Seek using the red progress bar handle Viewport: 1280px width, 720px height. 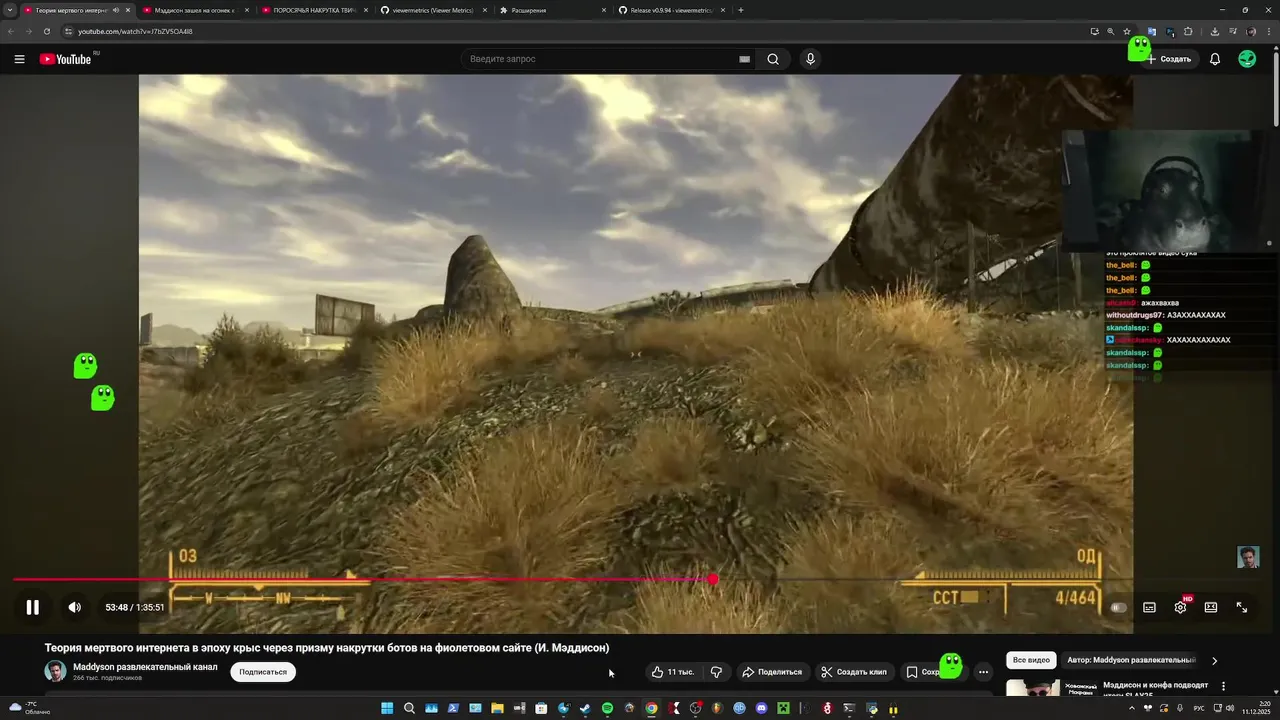(713, 579)
